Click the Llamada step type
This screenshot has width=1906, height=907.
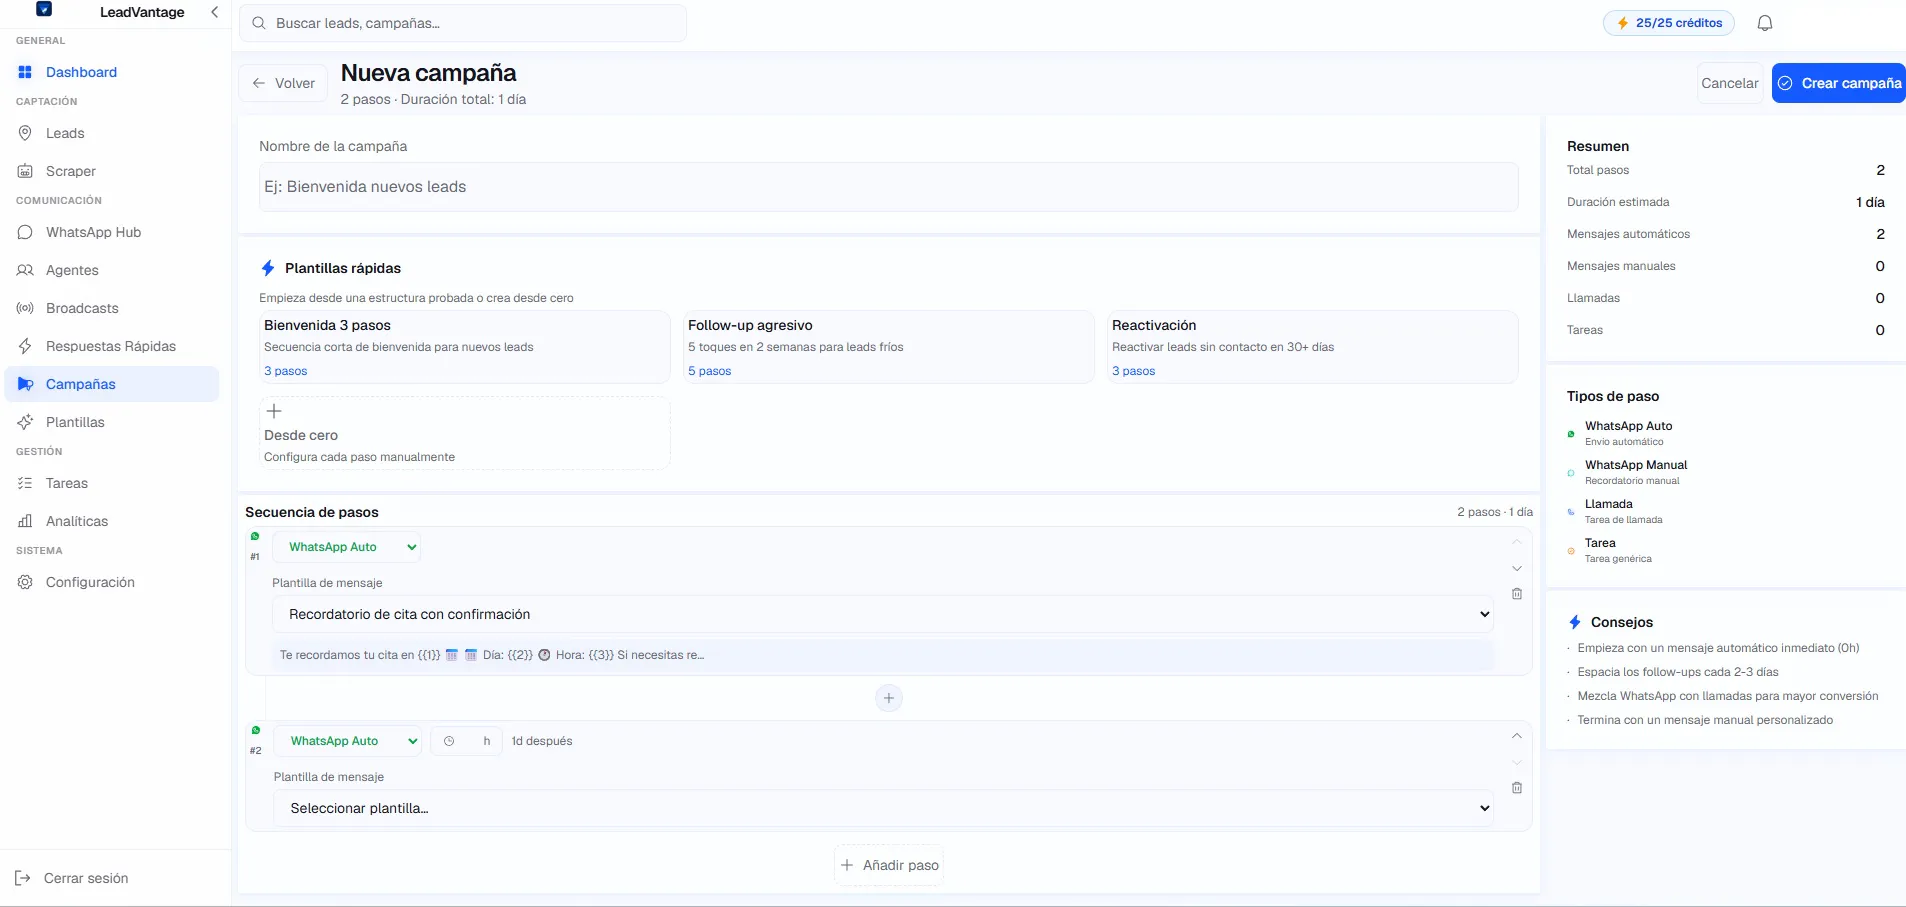1616,511
